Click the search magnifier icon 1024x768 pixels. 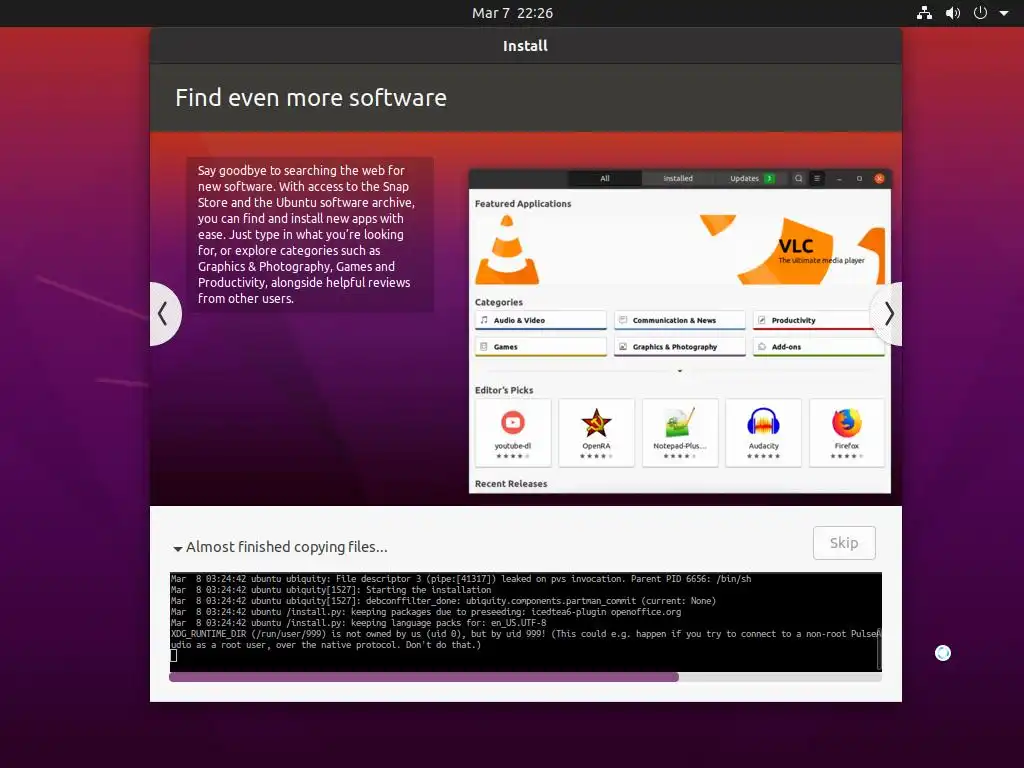tap(798, 178)
